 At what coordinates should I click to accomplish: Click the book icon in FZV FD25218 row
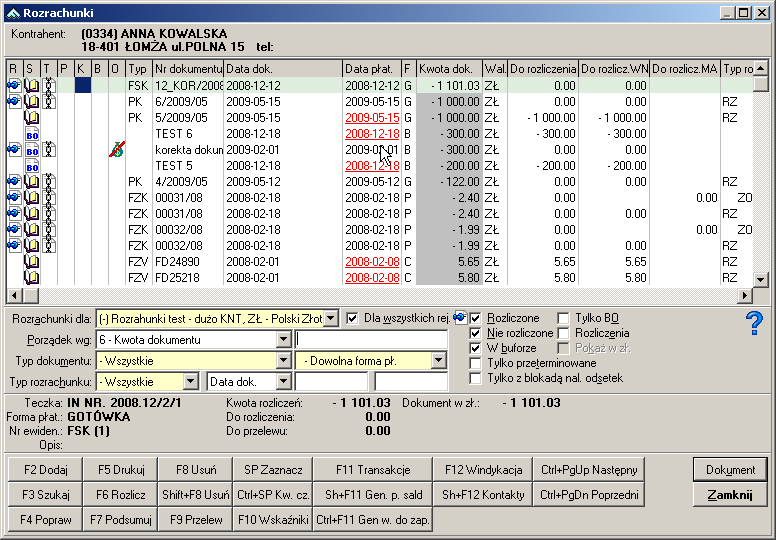(31, 277)
